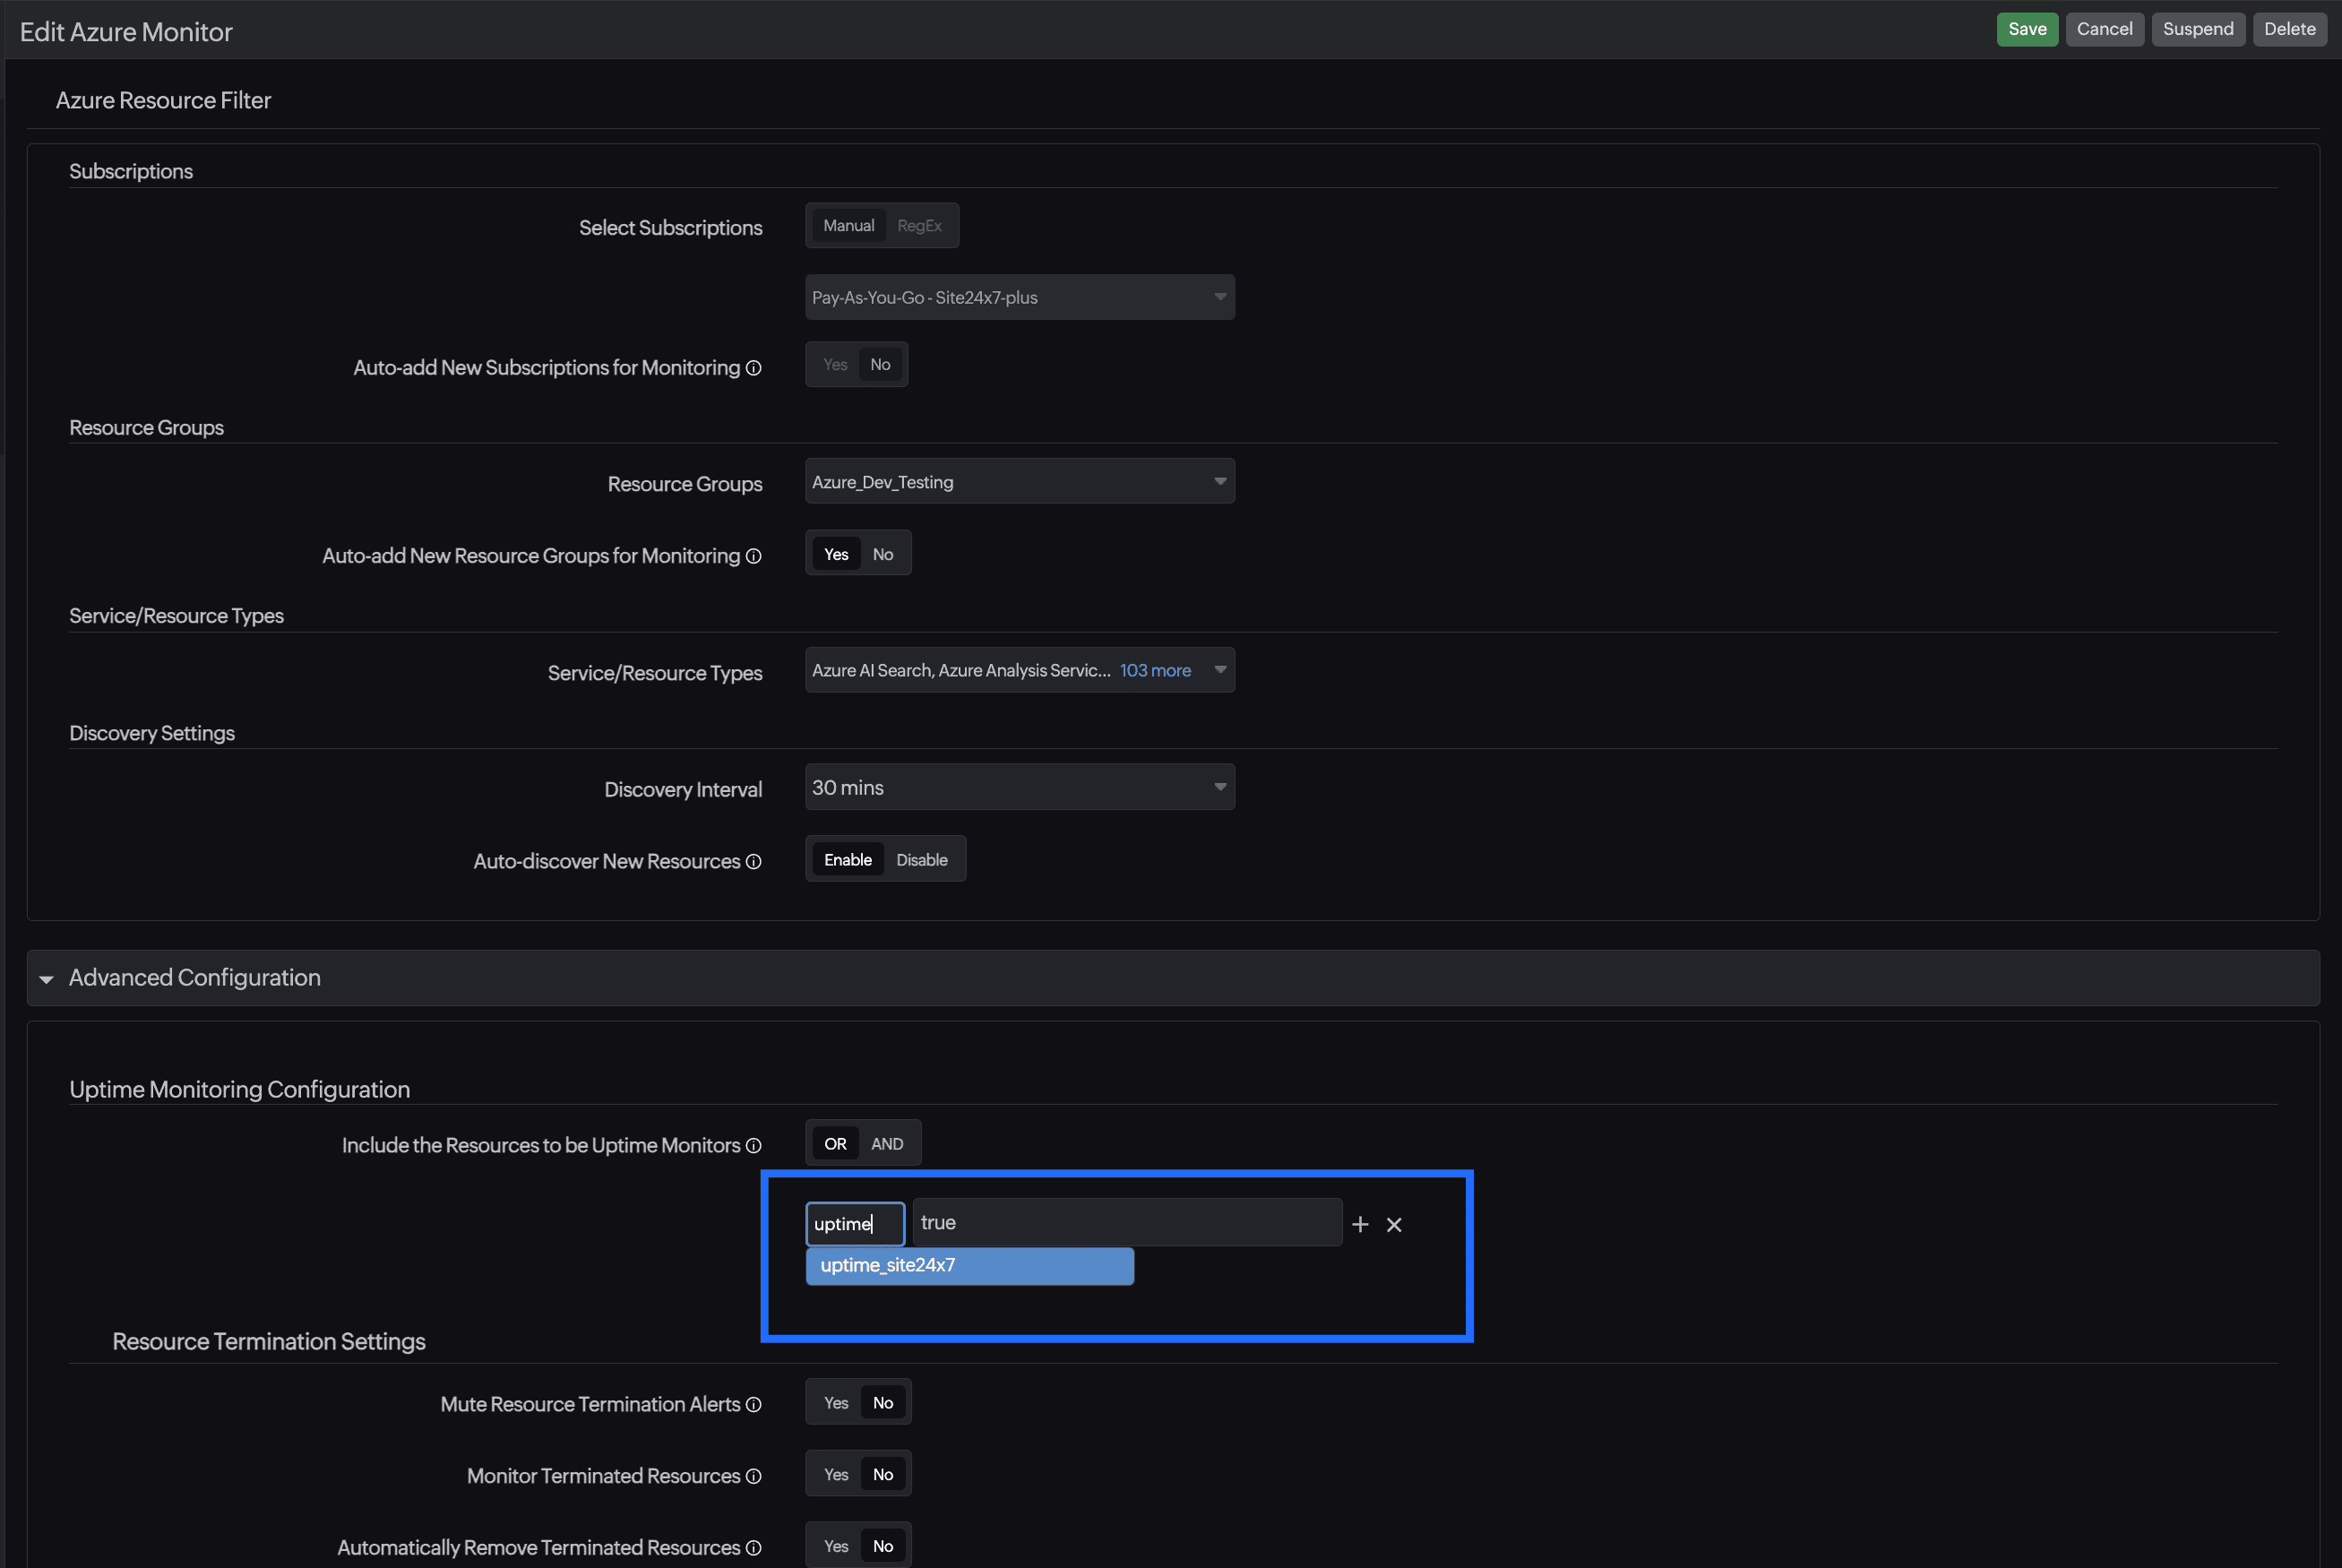2342x1568 pixels.
Task: Disable Auto-discover New Resources
Action: (x=921, y=860)
